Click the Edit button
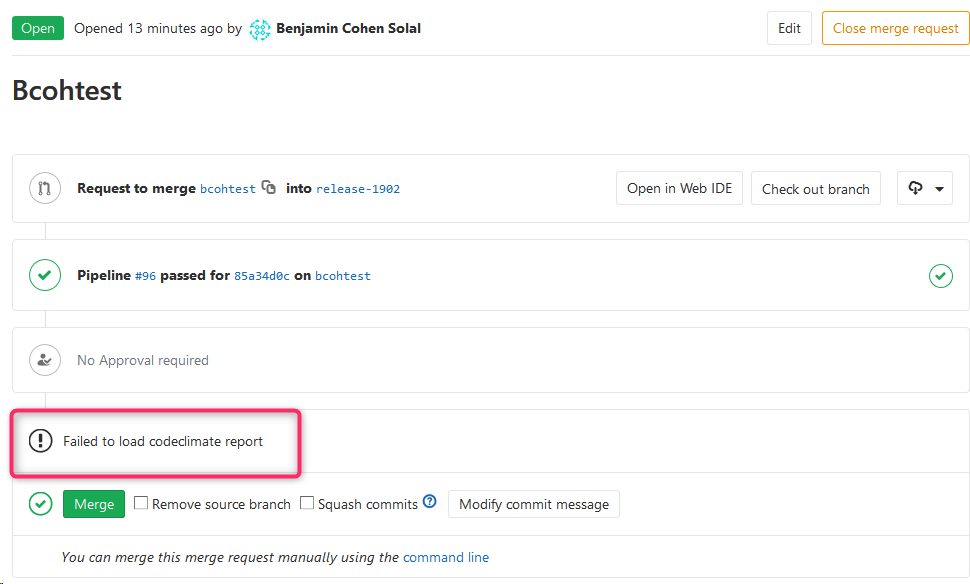Image resolution: width=970 pixels, height=584 pixels. 789,28
